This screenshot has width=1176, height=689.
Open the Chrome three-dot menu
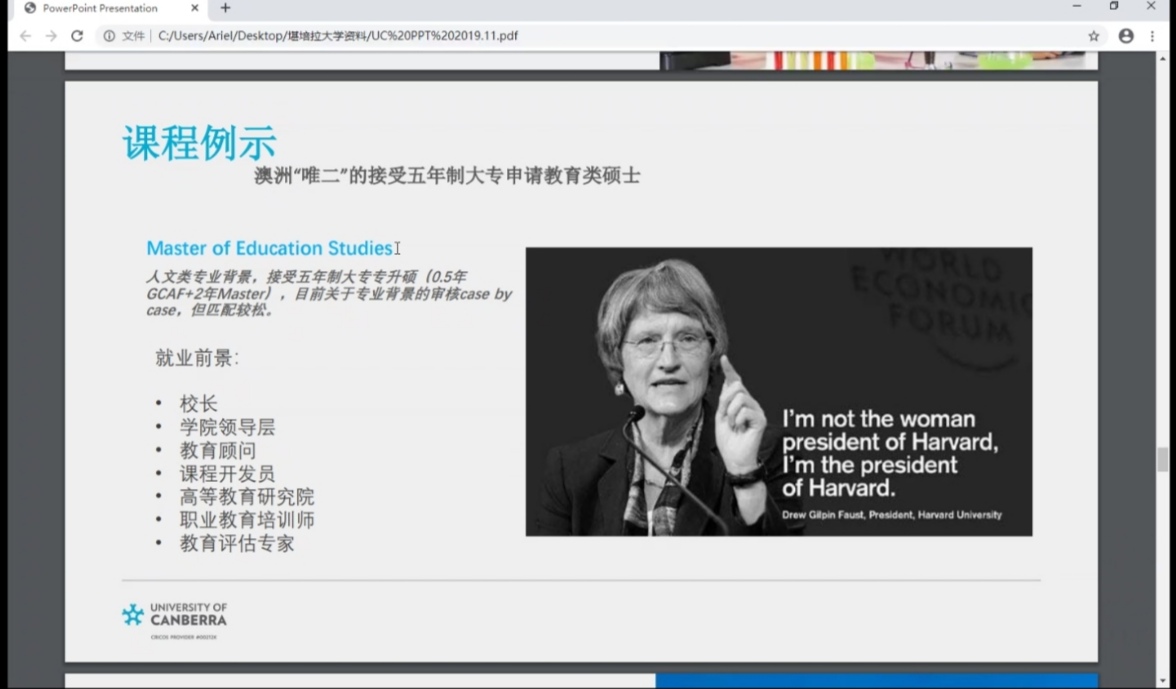click(x=1153, y=36)
